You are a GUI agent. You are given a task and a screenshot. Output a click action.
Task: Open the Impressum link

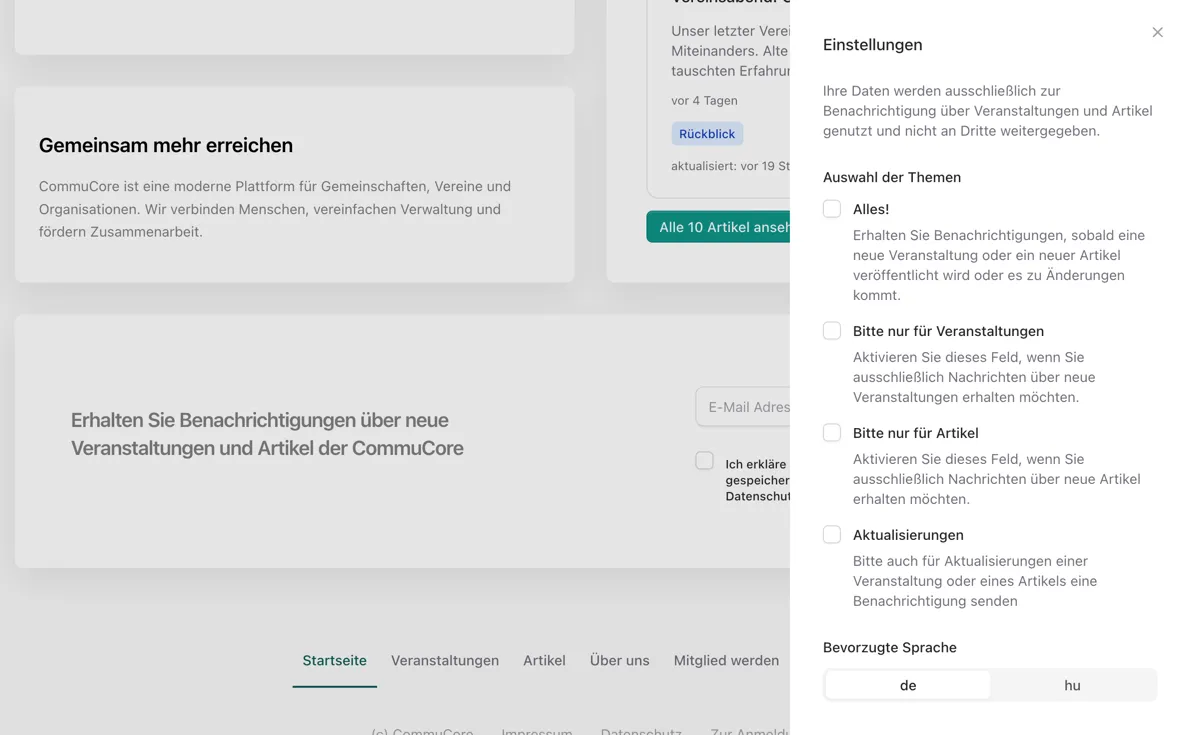(x=537, y=732)
